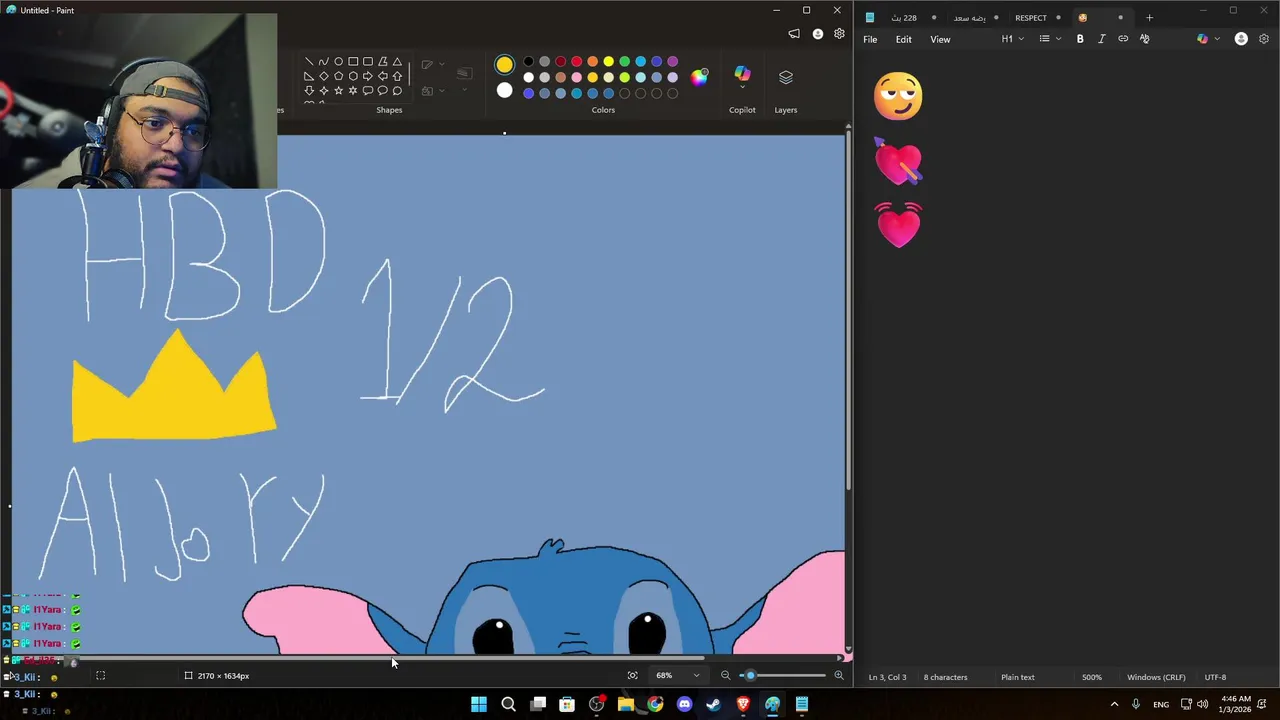Select the line shape in Shapes gallery
Viewport: 1280px width, 720px height.
point(309,61)
